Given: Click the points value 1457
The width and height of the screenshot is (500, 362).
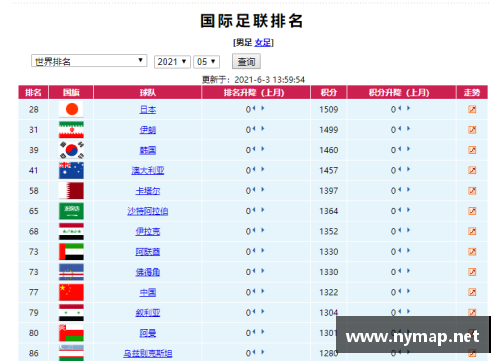Looking at the screenshot, I should tap(329, 171).
